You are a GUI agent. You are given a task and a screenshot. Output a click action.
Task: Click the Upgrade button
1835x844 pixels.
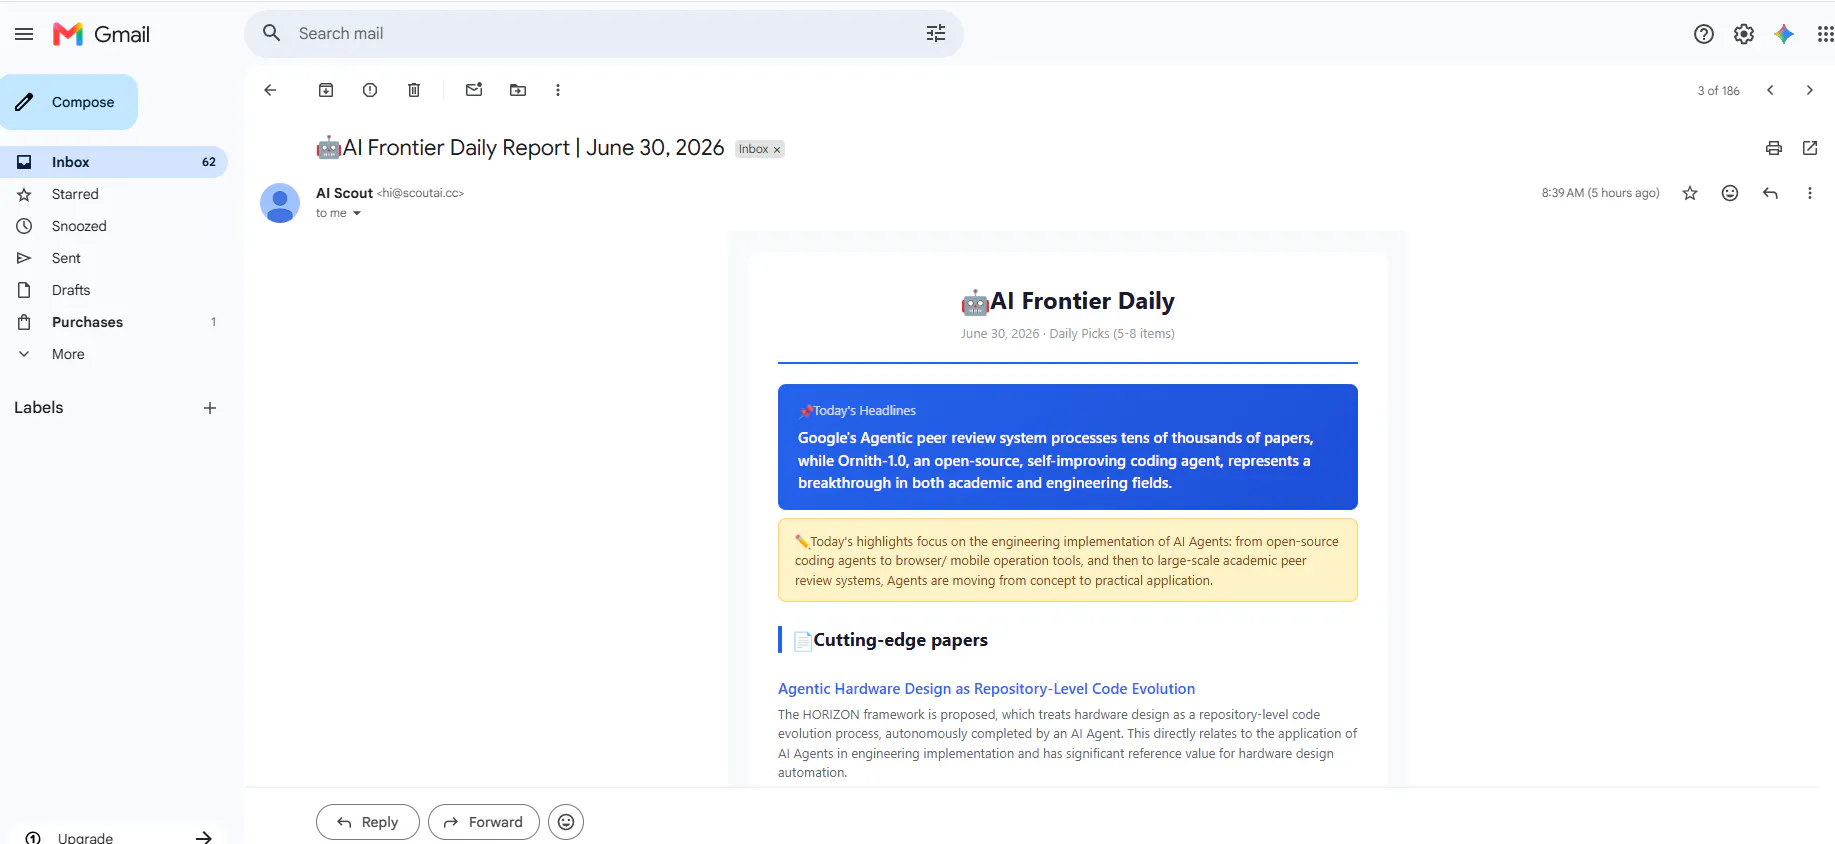(x=118, y=837)
